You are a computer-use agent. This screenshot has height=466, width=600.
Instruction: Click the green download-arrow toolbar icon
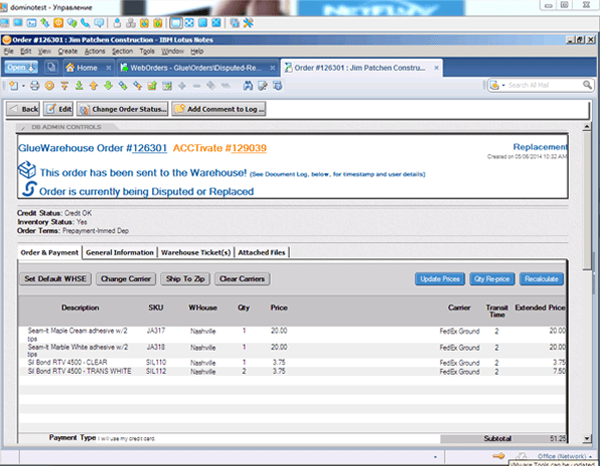click(x=79, y=86)
